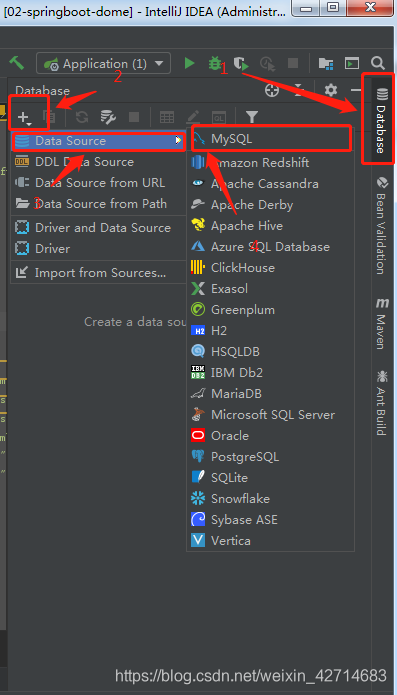Select HSQLDB data source
397x695 pixels.
pos(271,351)
